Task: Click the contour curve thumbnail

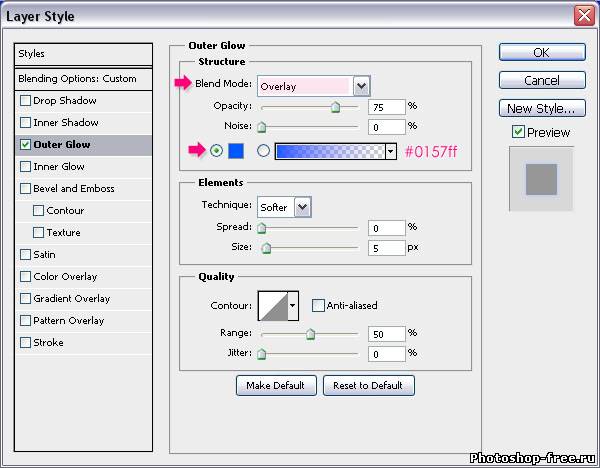Action: coord(272,305)
